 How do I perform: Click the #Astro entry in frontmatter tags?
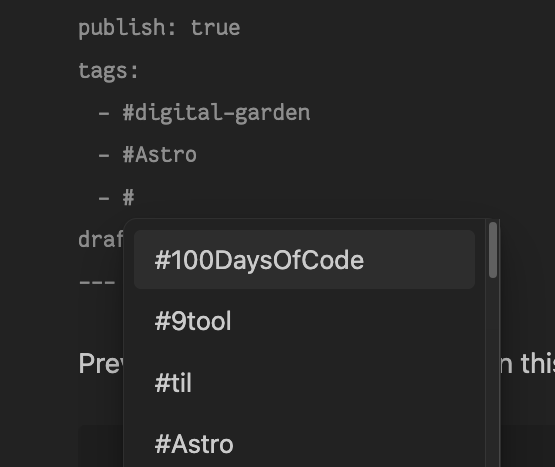pos(160,155)
